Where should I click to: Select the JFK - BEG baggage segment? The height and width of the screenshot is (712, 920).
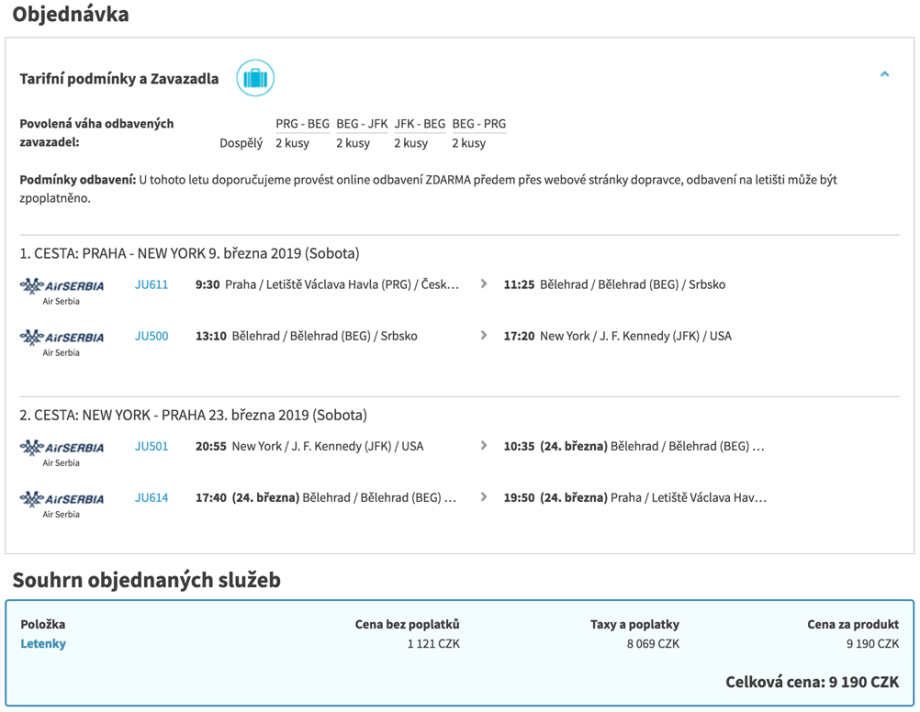(x=419, y=124)
